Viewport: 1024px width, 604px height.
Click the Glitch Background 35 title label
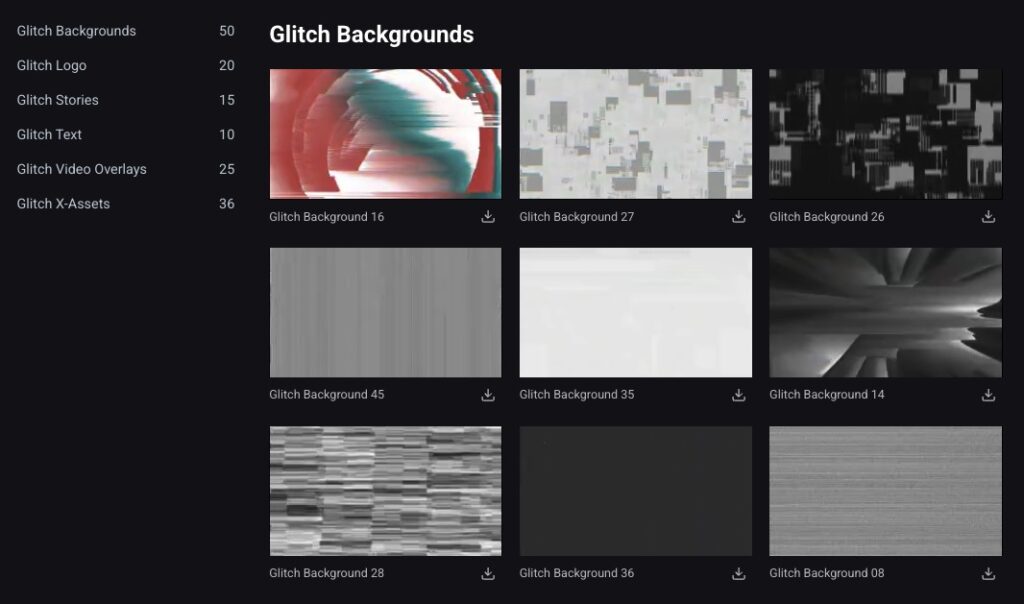576,395
